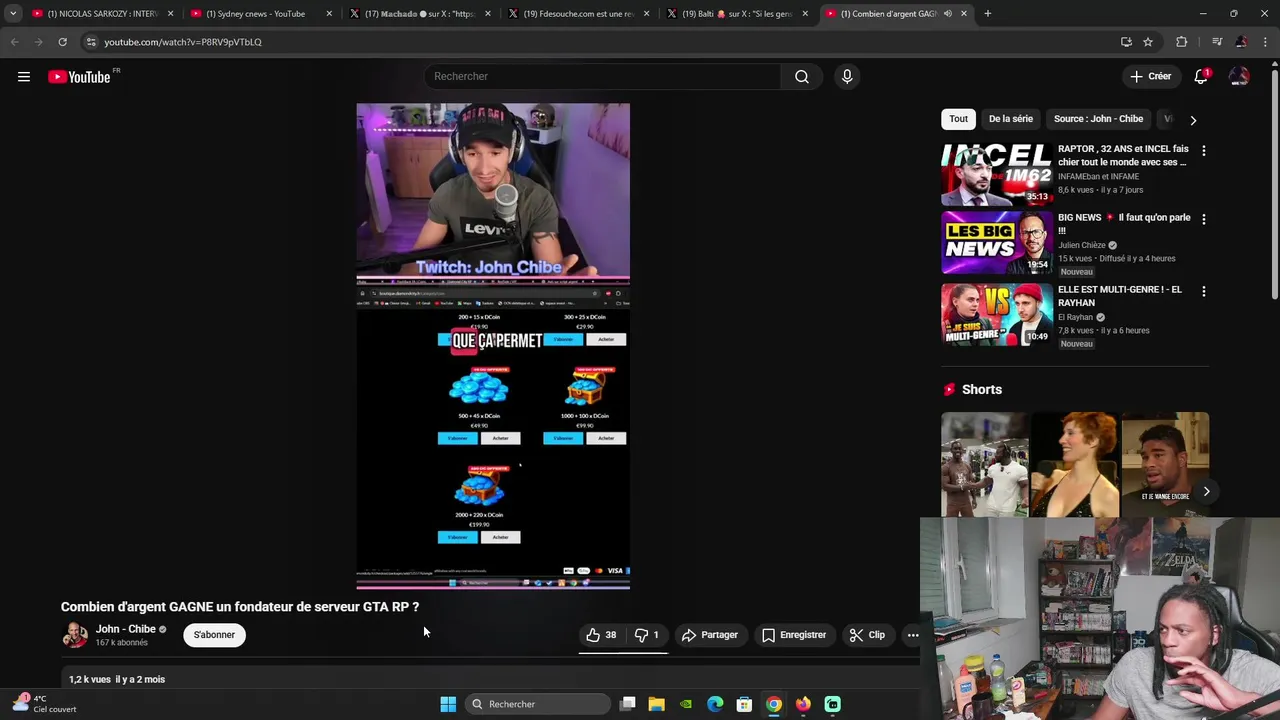This screenshot has height=720, width=1280.
Task: Focus the YouTube Rechercher search field
Action: pos(602,77)
